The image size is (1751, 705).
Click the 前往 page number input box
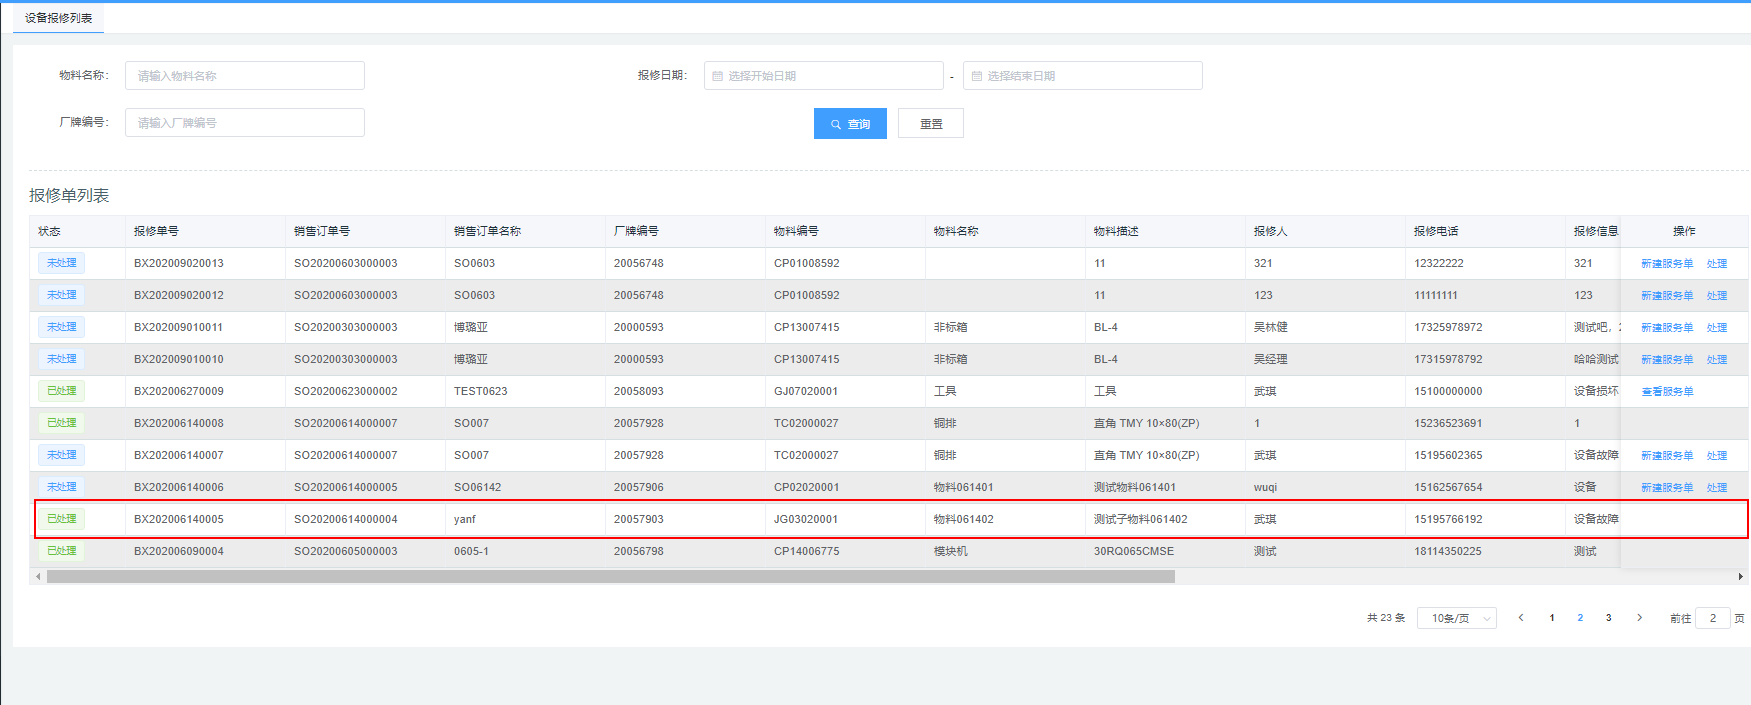[x=1712, y=618]
